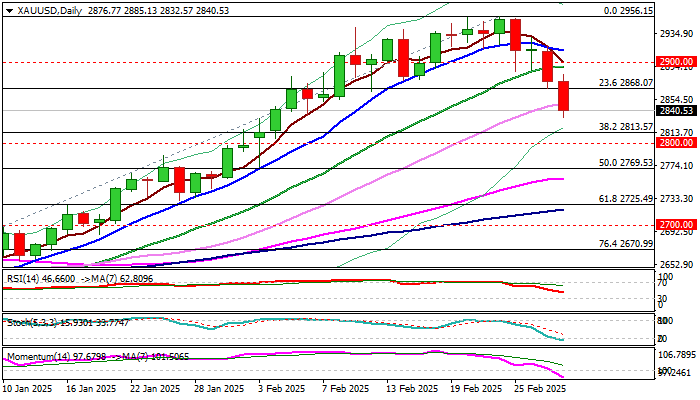Click the last red candlestick on the chart
The image size is (700, 400).
564,96
